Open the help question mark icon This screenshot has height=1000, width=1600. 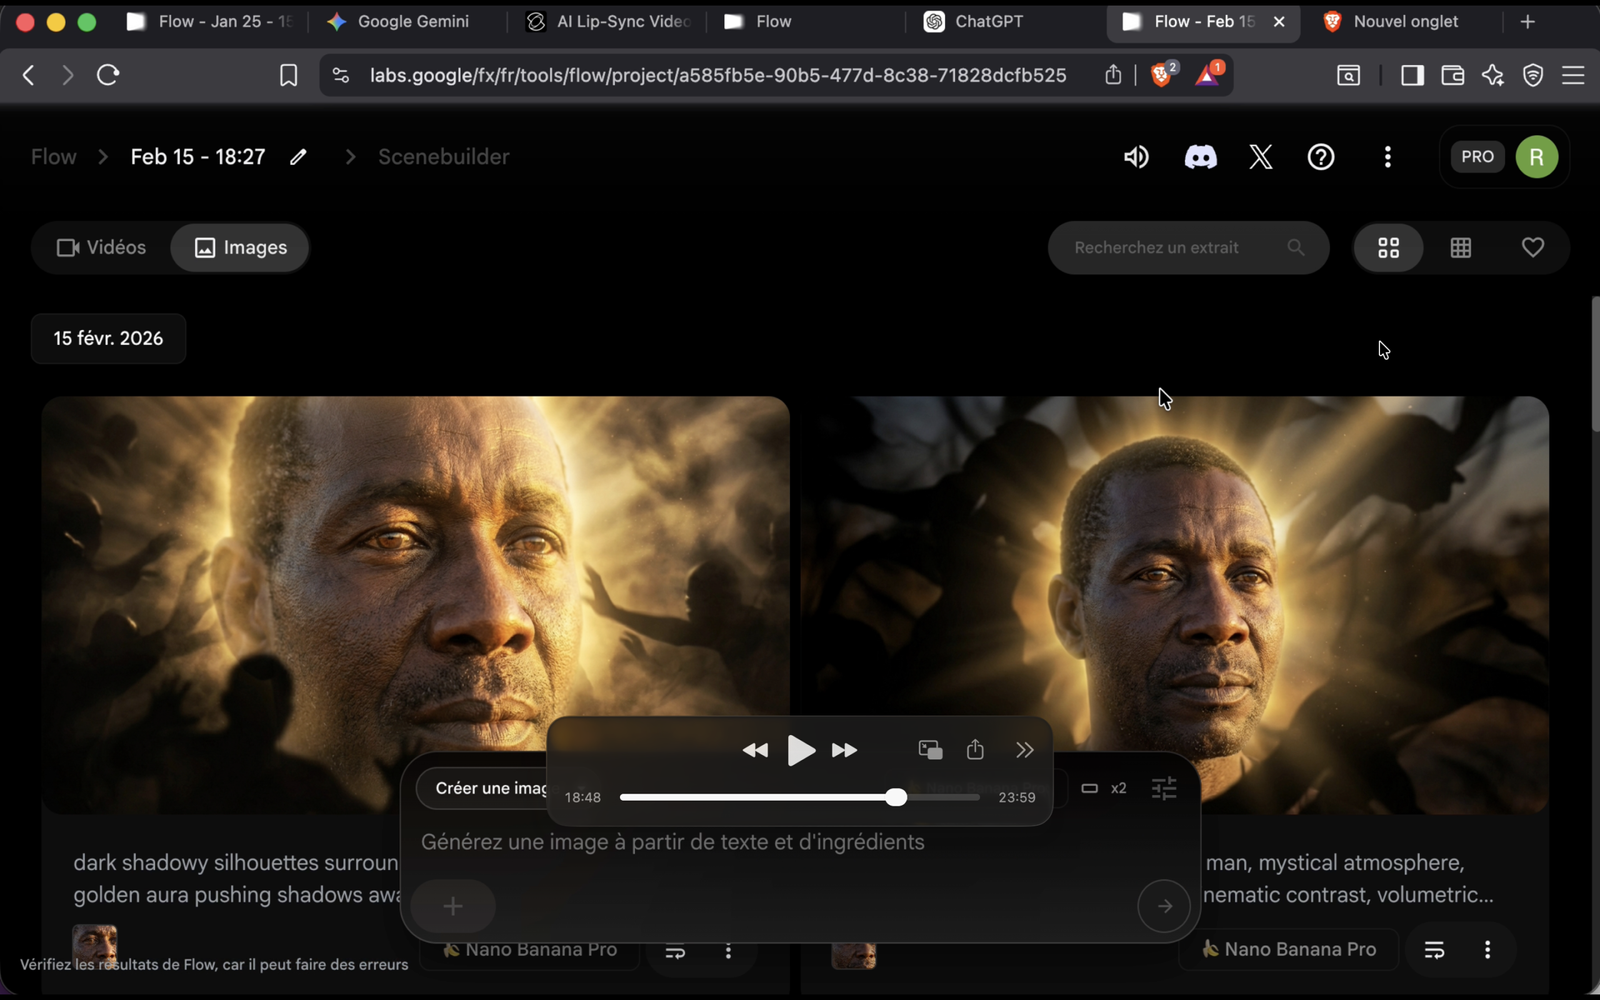click(x=1321, y=157)
